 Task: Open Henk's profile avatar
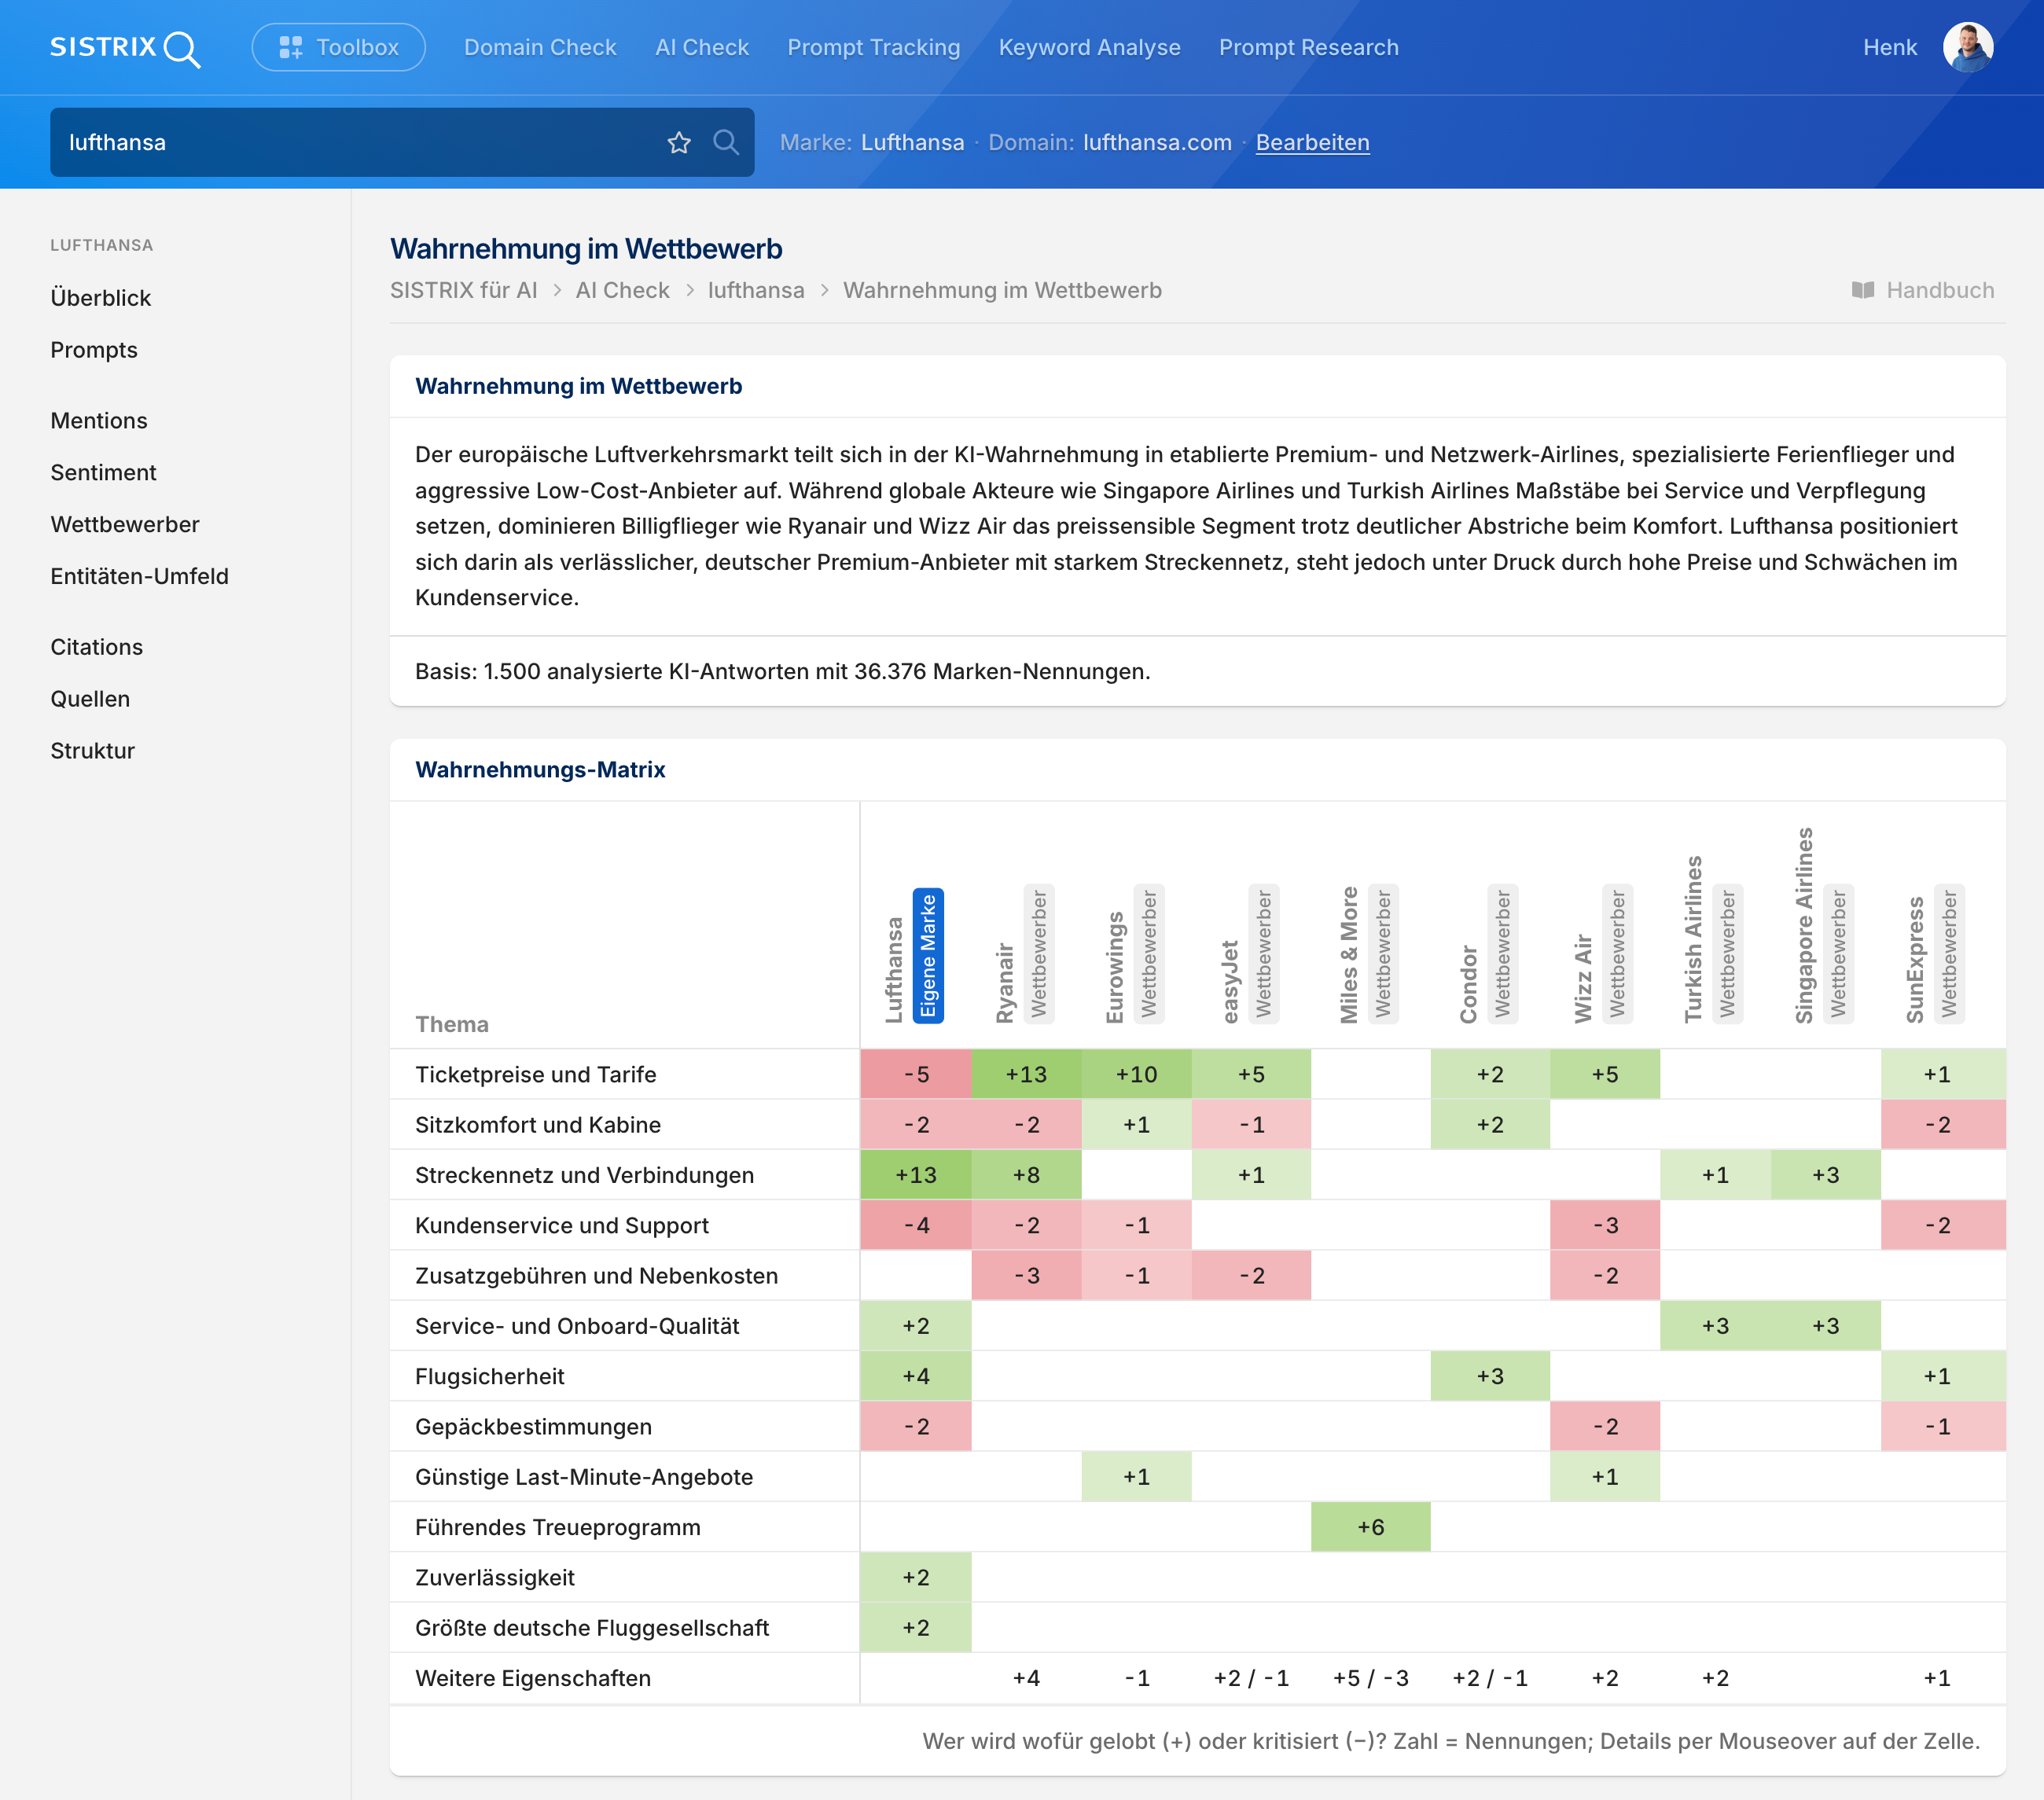[x=1967, y=47]
